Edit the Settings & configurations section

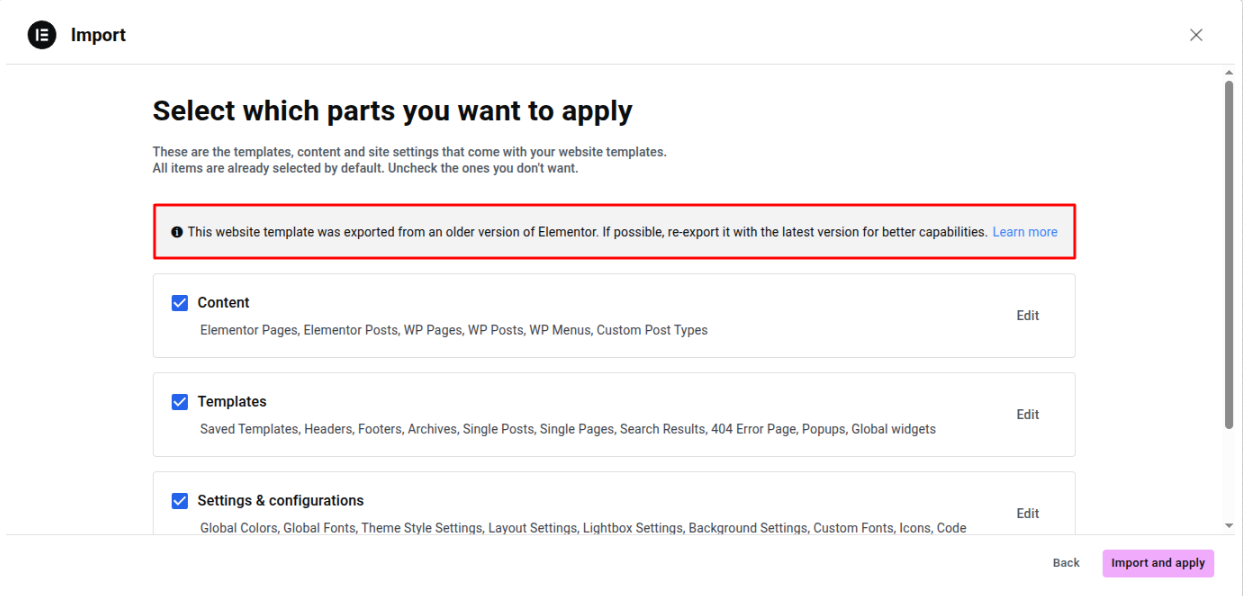[x=1028, y=513]
